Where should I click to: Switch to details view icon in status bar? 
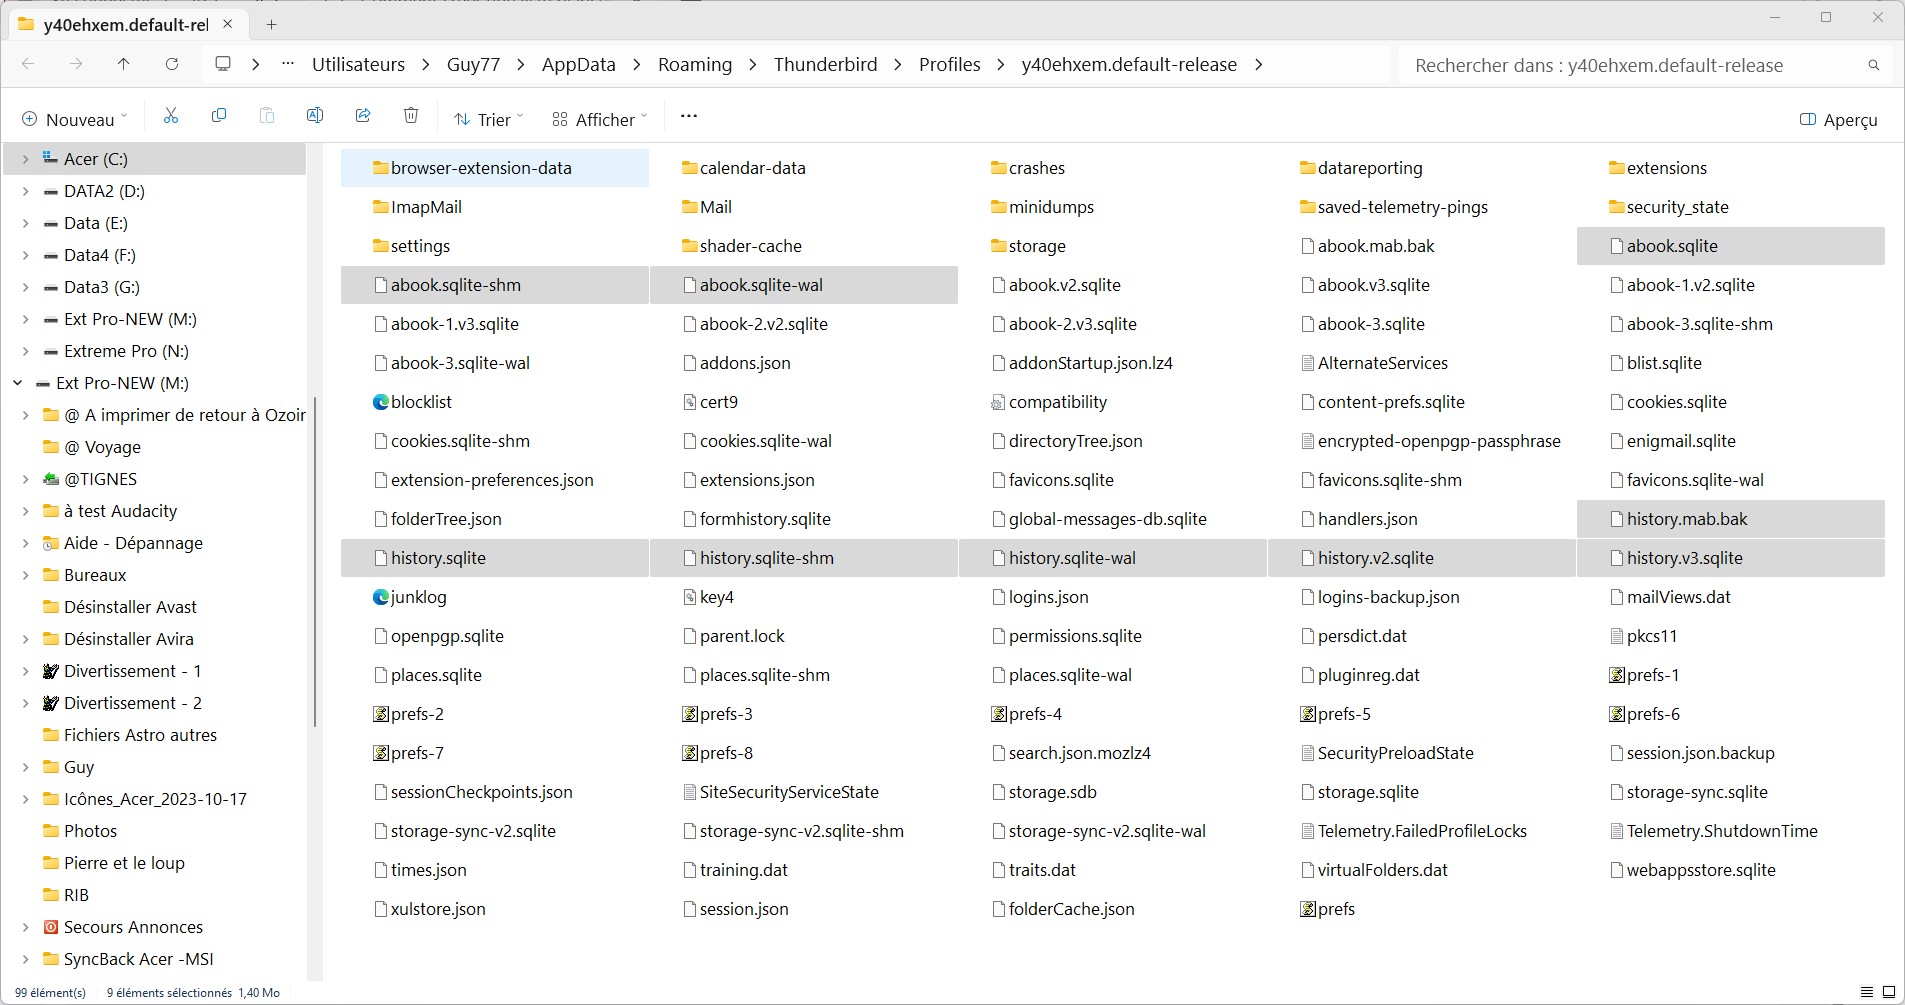(1867, 993)
